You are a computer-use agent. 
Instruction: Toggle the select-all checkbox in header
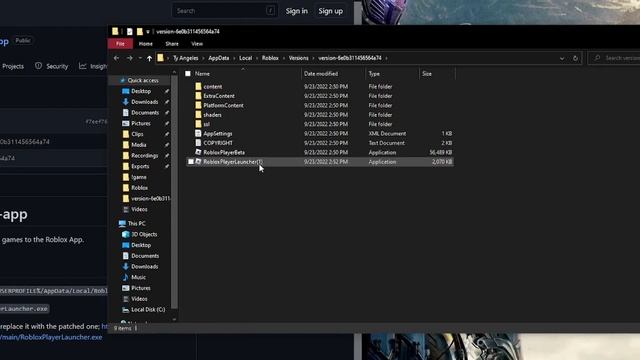(x=188, y=74)
